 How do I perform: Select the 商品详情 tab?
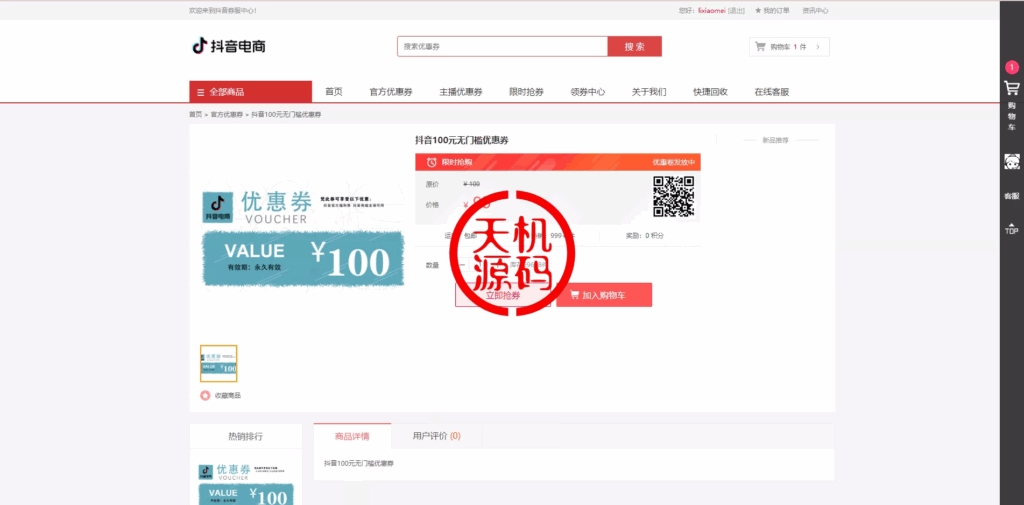click(352, 436)
